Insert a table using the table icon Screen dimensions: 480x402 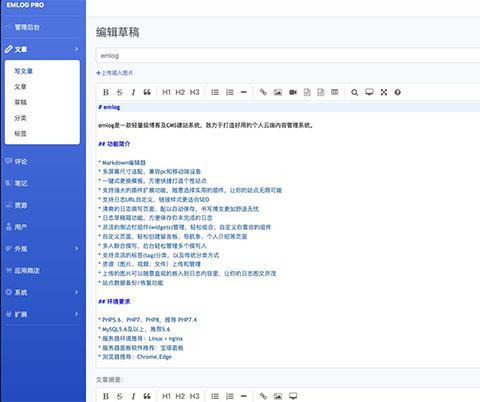click(x=335, y=92)
